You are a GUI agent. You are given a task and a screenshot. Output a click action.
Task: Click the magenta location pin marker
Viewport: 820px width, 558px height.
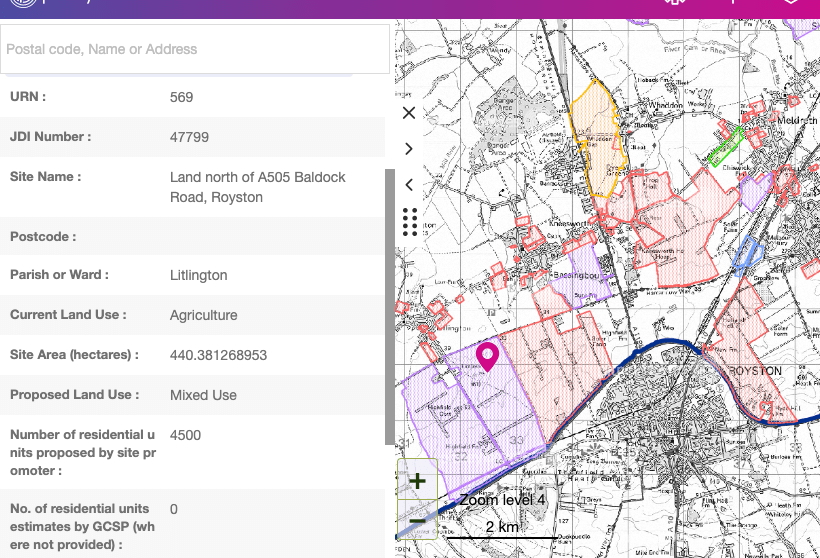click(x=487, y=355)
